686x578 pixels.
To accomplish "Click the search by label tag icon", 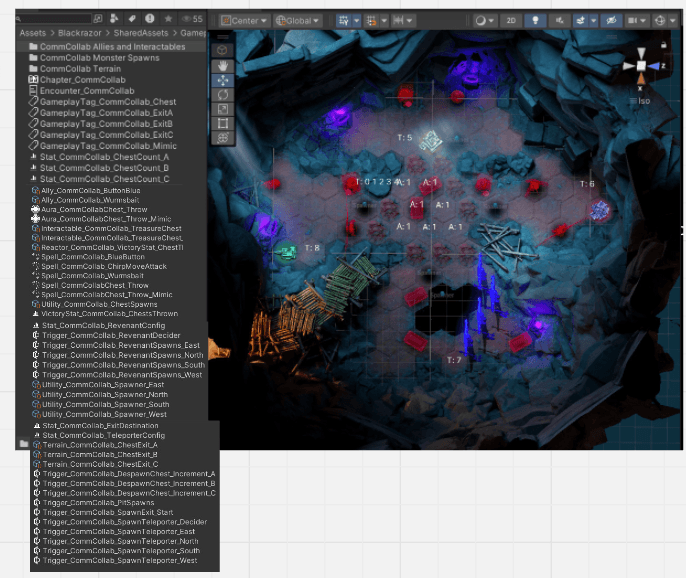I will pos(132,19).
